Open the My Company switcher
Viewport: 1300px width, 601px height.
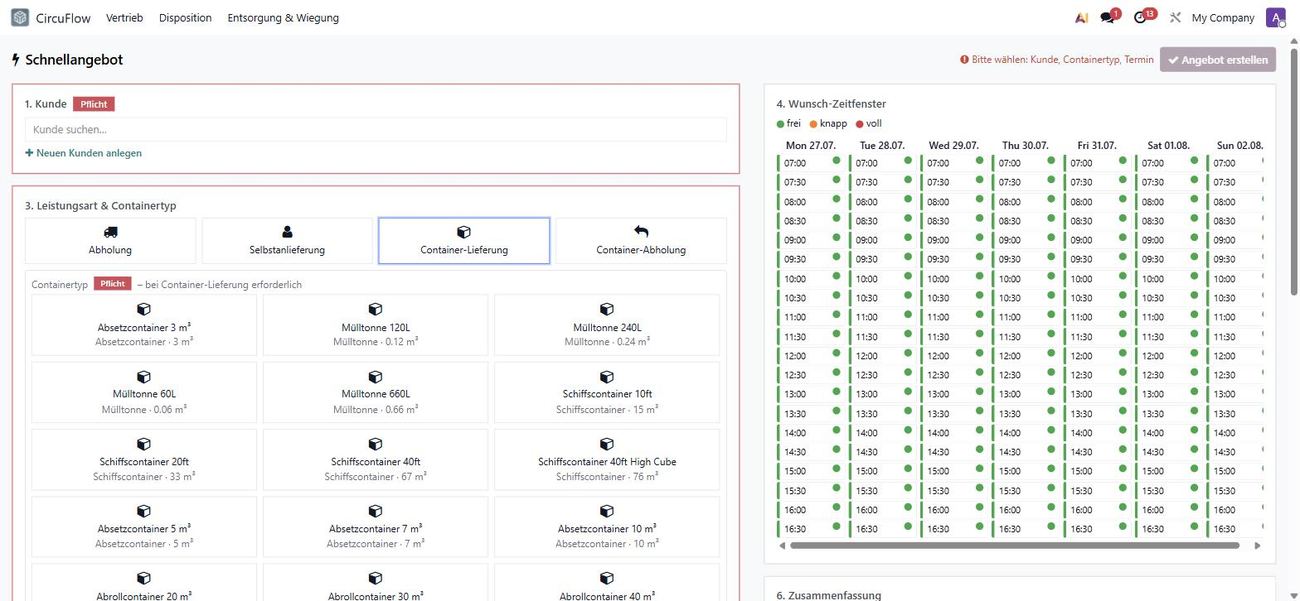pyautogui.click(x=1223, y=18)
